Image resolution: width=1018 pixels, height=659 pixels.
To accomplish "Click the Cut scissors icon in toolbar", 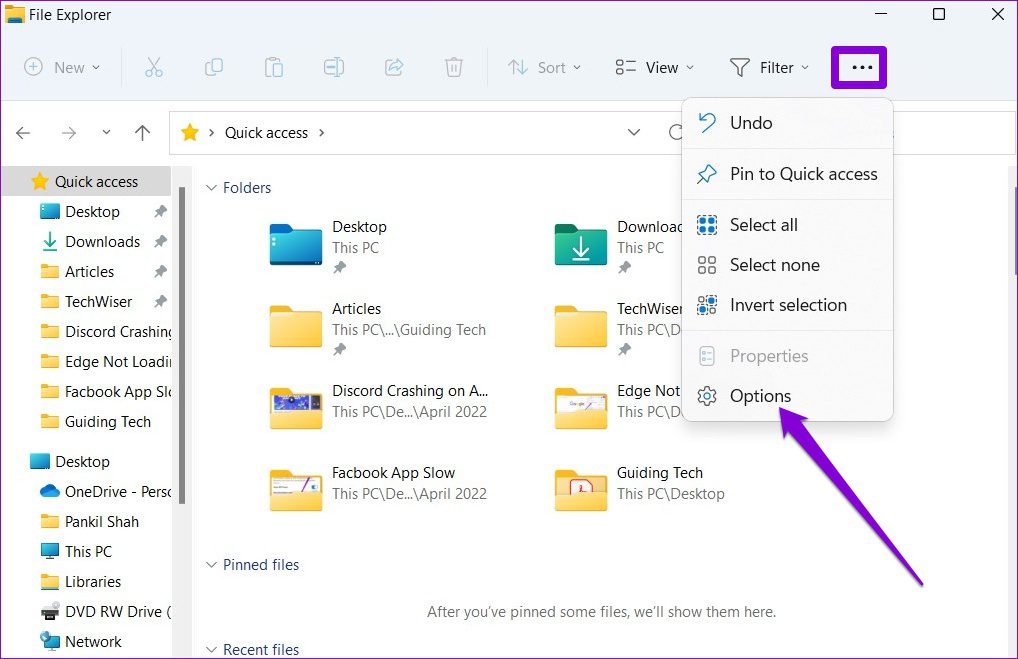I will tap(153, 68).
